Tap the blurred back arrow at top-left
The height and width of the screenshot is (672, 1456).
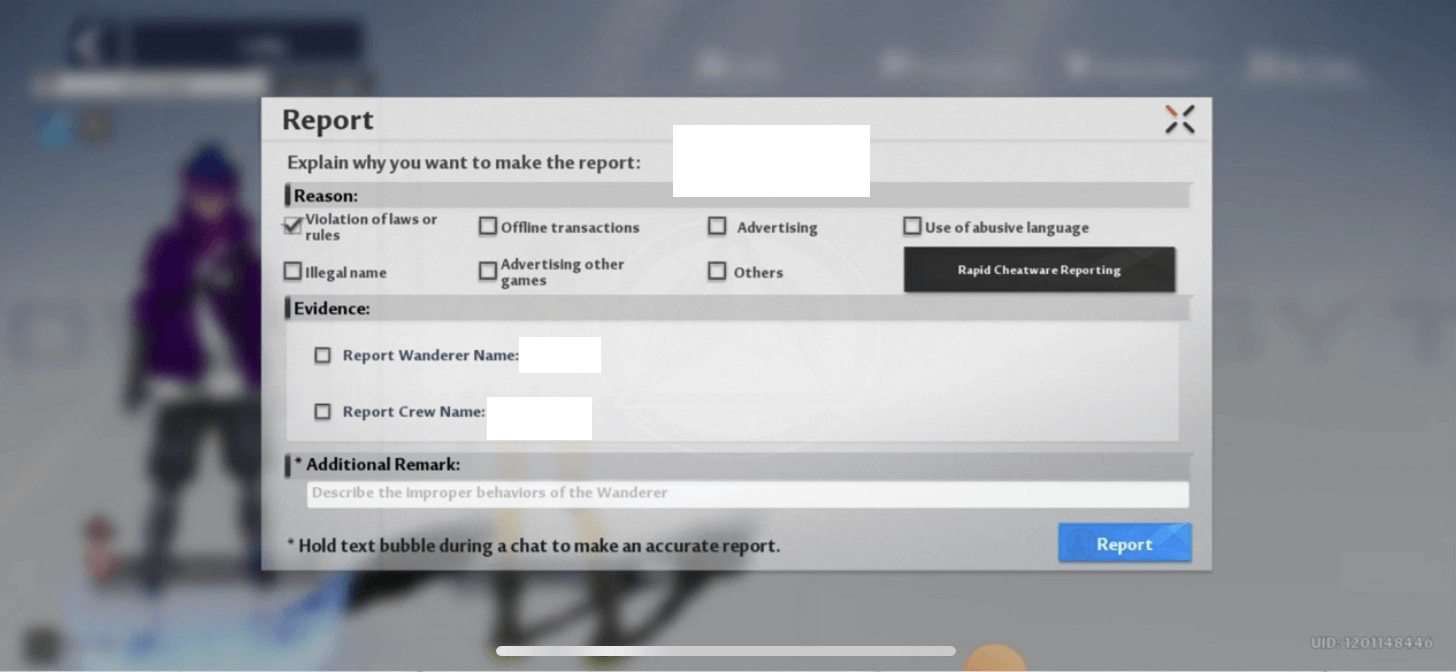coord(89,45)
